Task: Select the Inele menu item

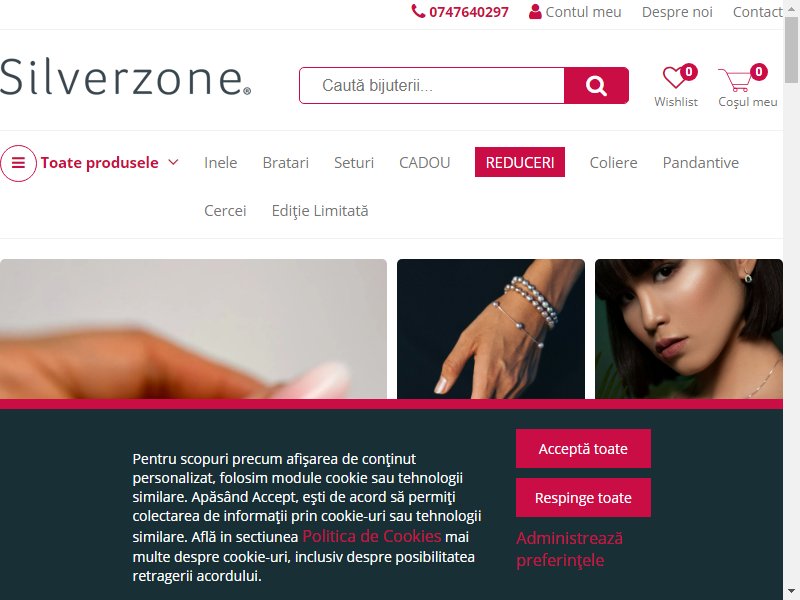Action: [x=220, y=163]
